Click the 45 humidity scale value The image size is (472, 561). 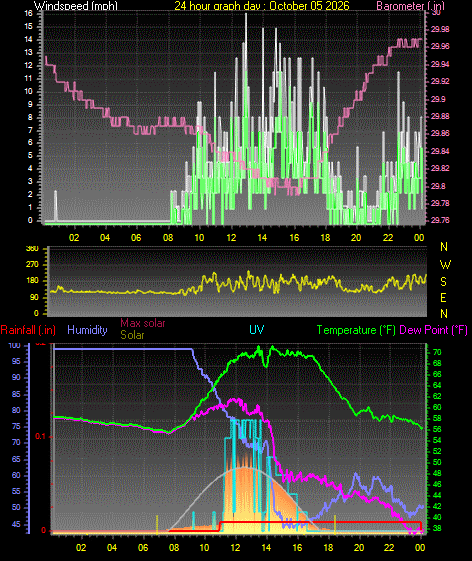(x=16, y=525)
